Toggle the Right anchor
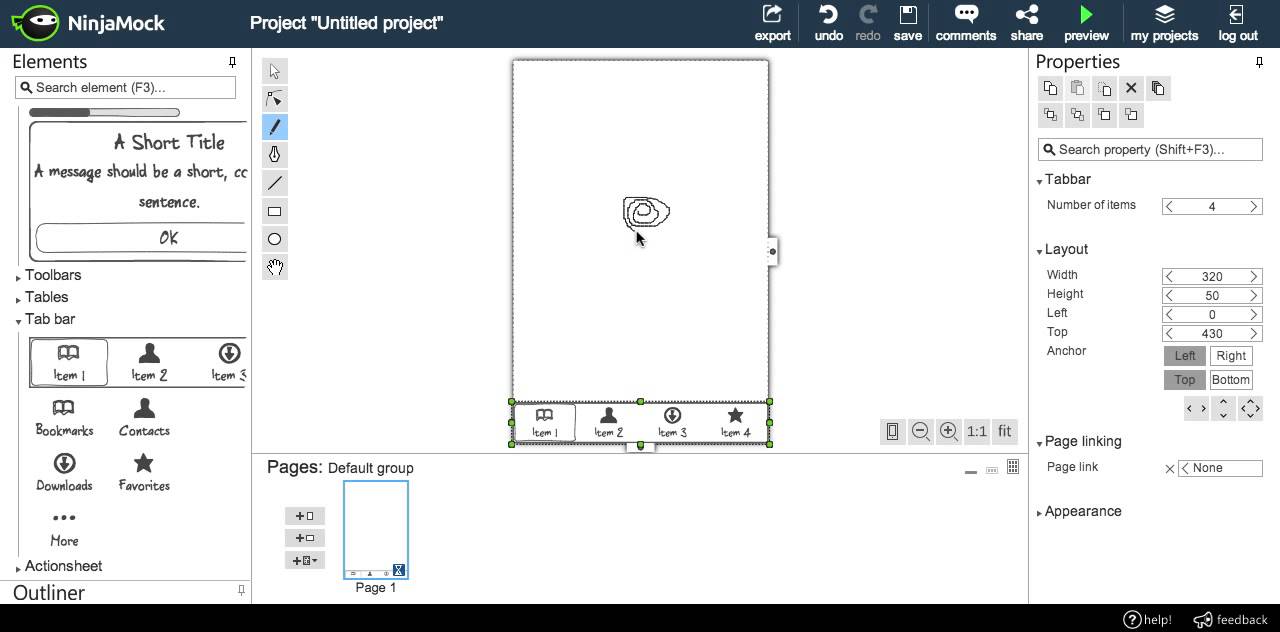This screenshot has height=632, width=1280. click(x=1231, y=356)
